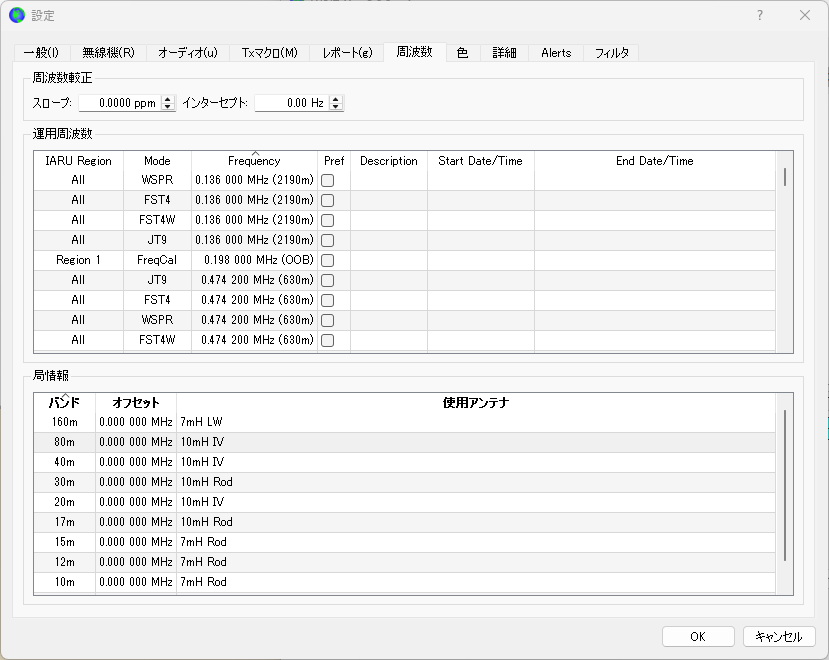Toggle Pref checkbox for JT9 0.136 MHz
This screenshot has height=660, width=829.
[328, 240]
